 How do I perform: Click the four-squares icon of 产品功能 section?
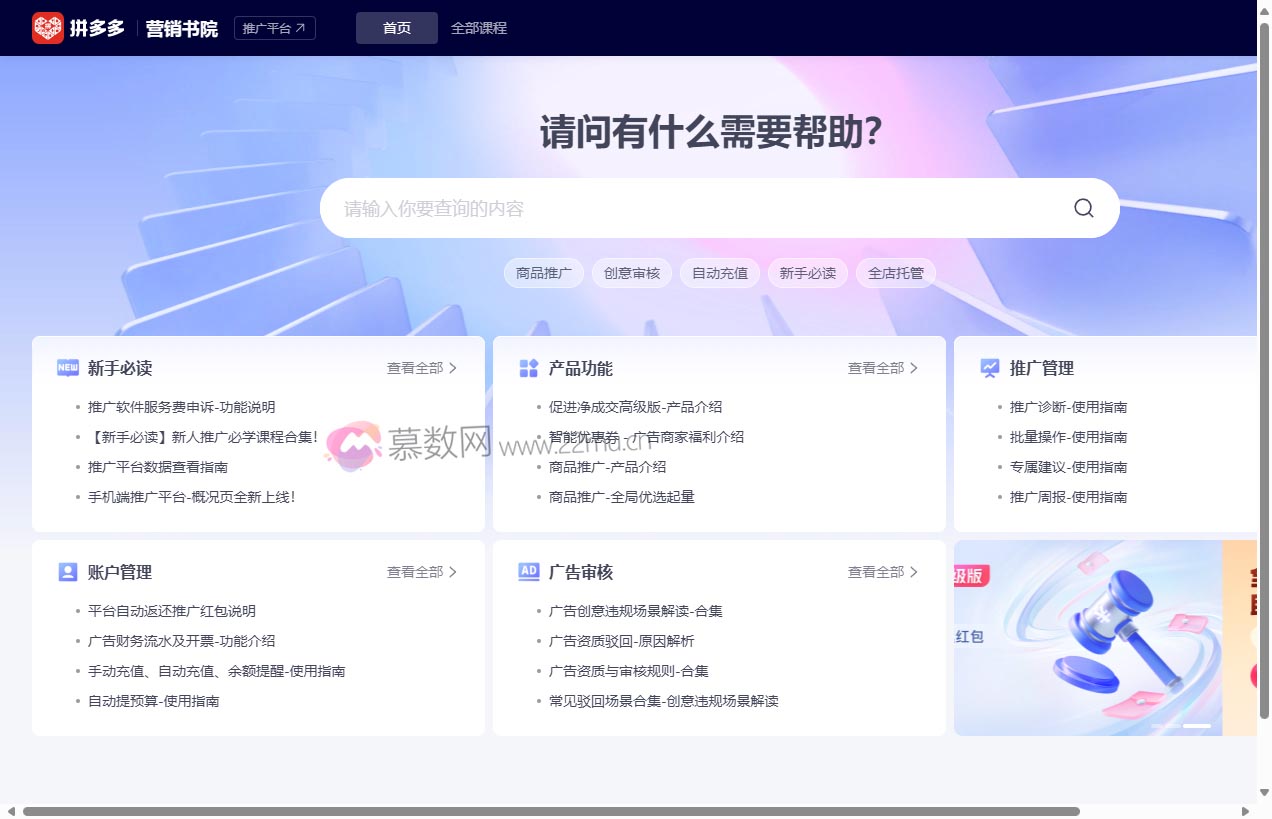tap(527, 368)
